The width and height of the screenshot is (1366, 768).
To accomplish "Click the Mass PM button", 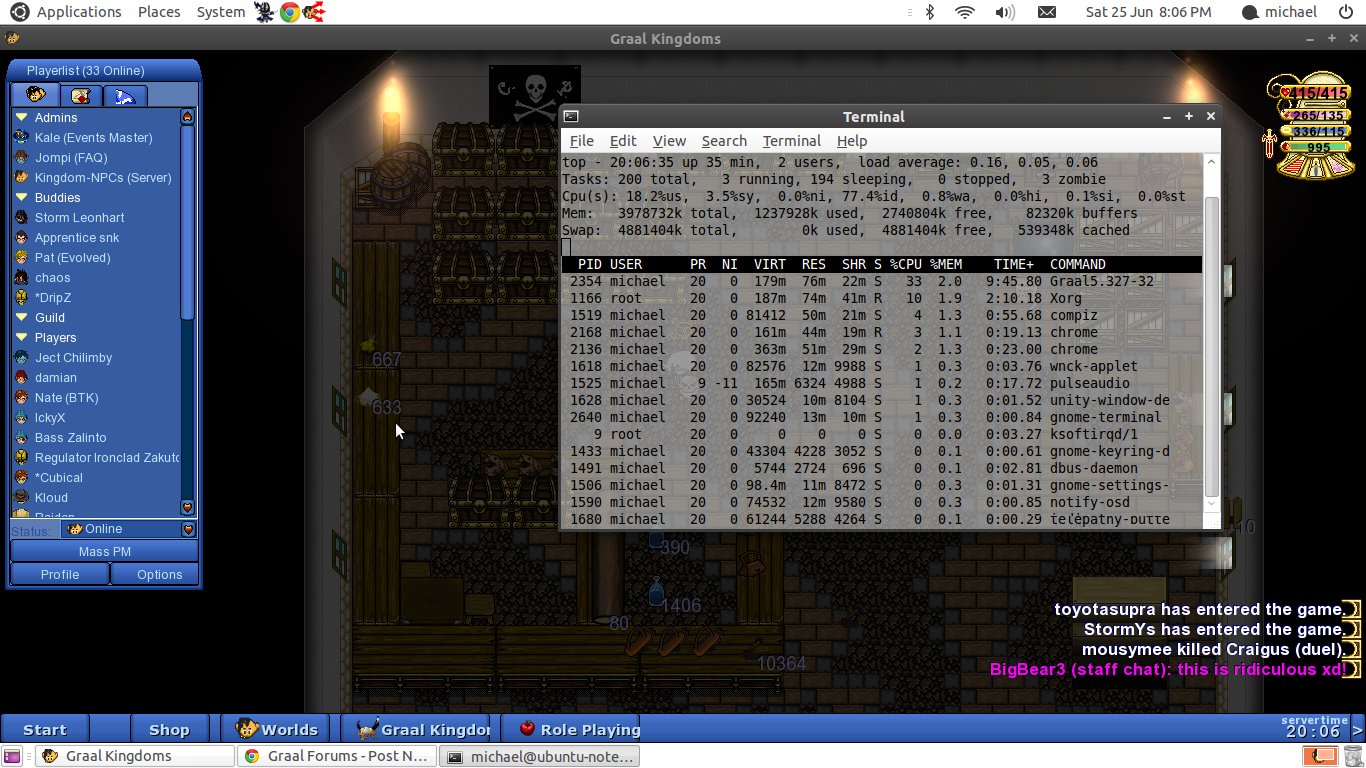I will pyautogui.click(x=104, y=551).
